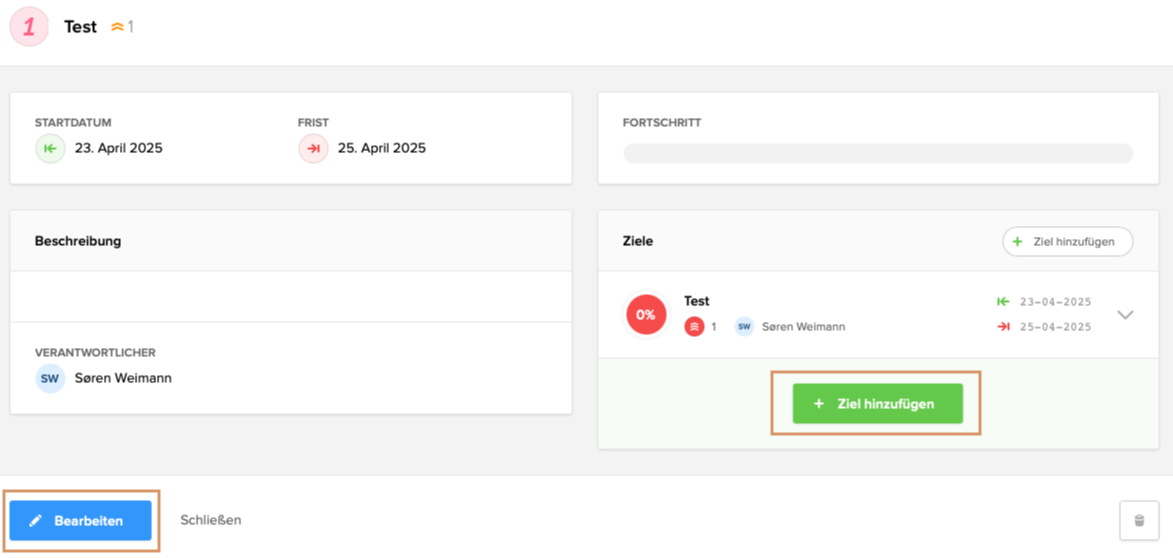
Task: Click the small SW avatar in goal row
Action: click(744, 326)
